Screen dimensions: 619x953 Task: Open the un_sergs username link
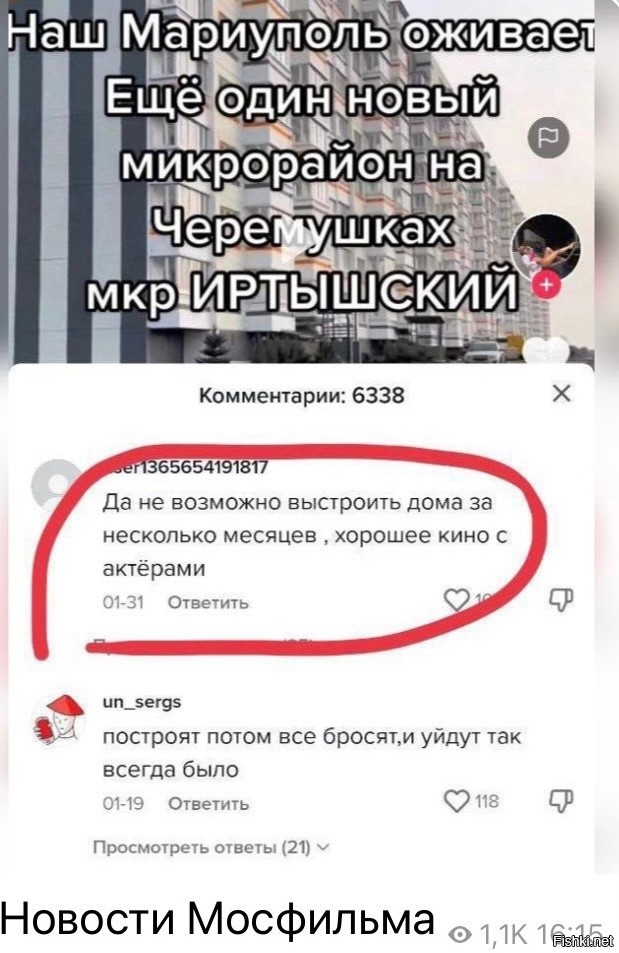pos(141,702)
